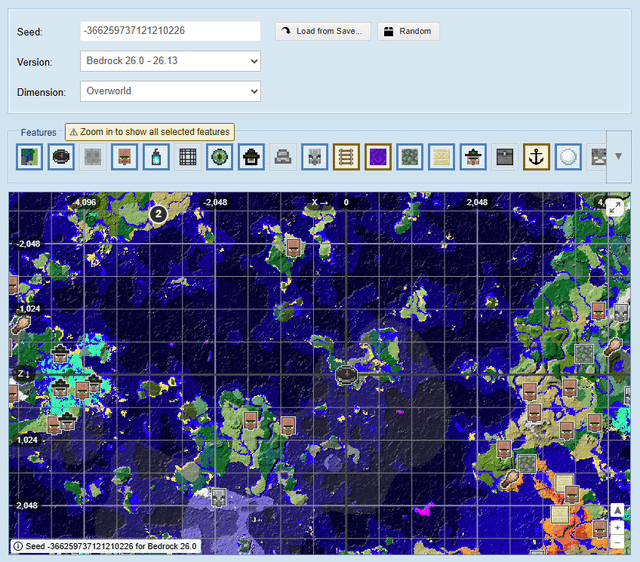Select the Dungeon spawner cage icon
Viewport: 640px width, 562px height.
(x=187, y=157)
